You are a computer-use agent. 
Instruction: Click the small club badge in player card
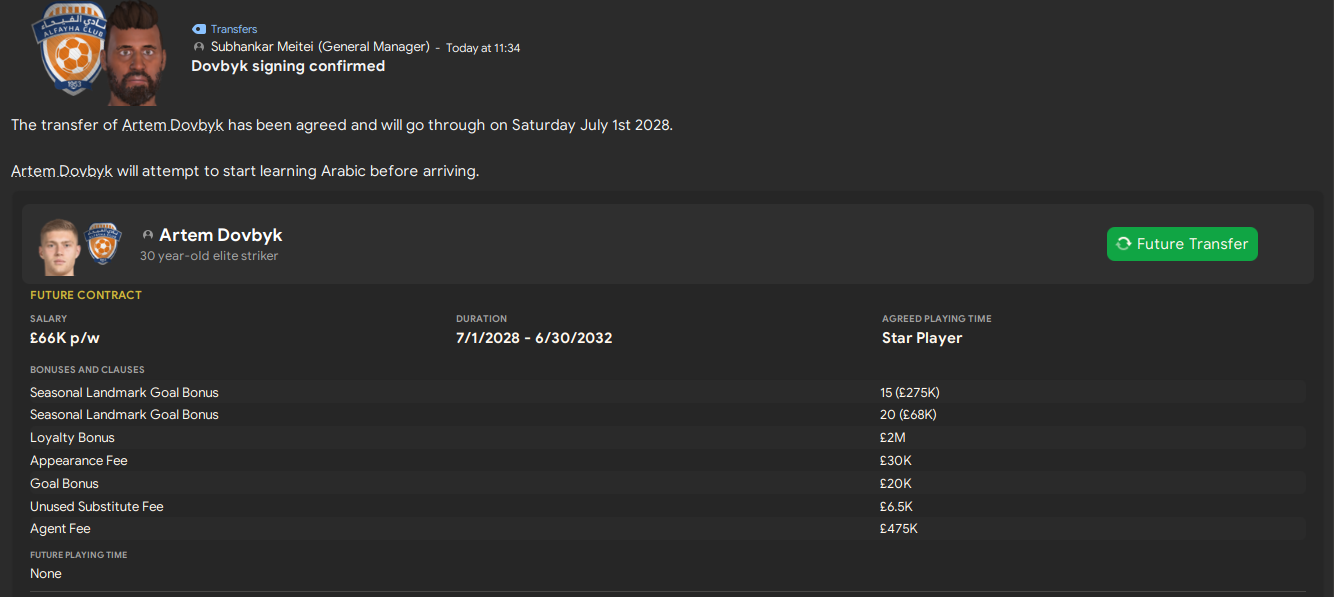click(102, 244)
